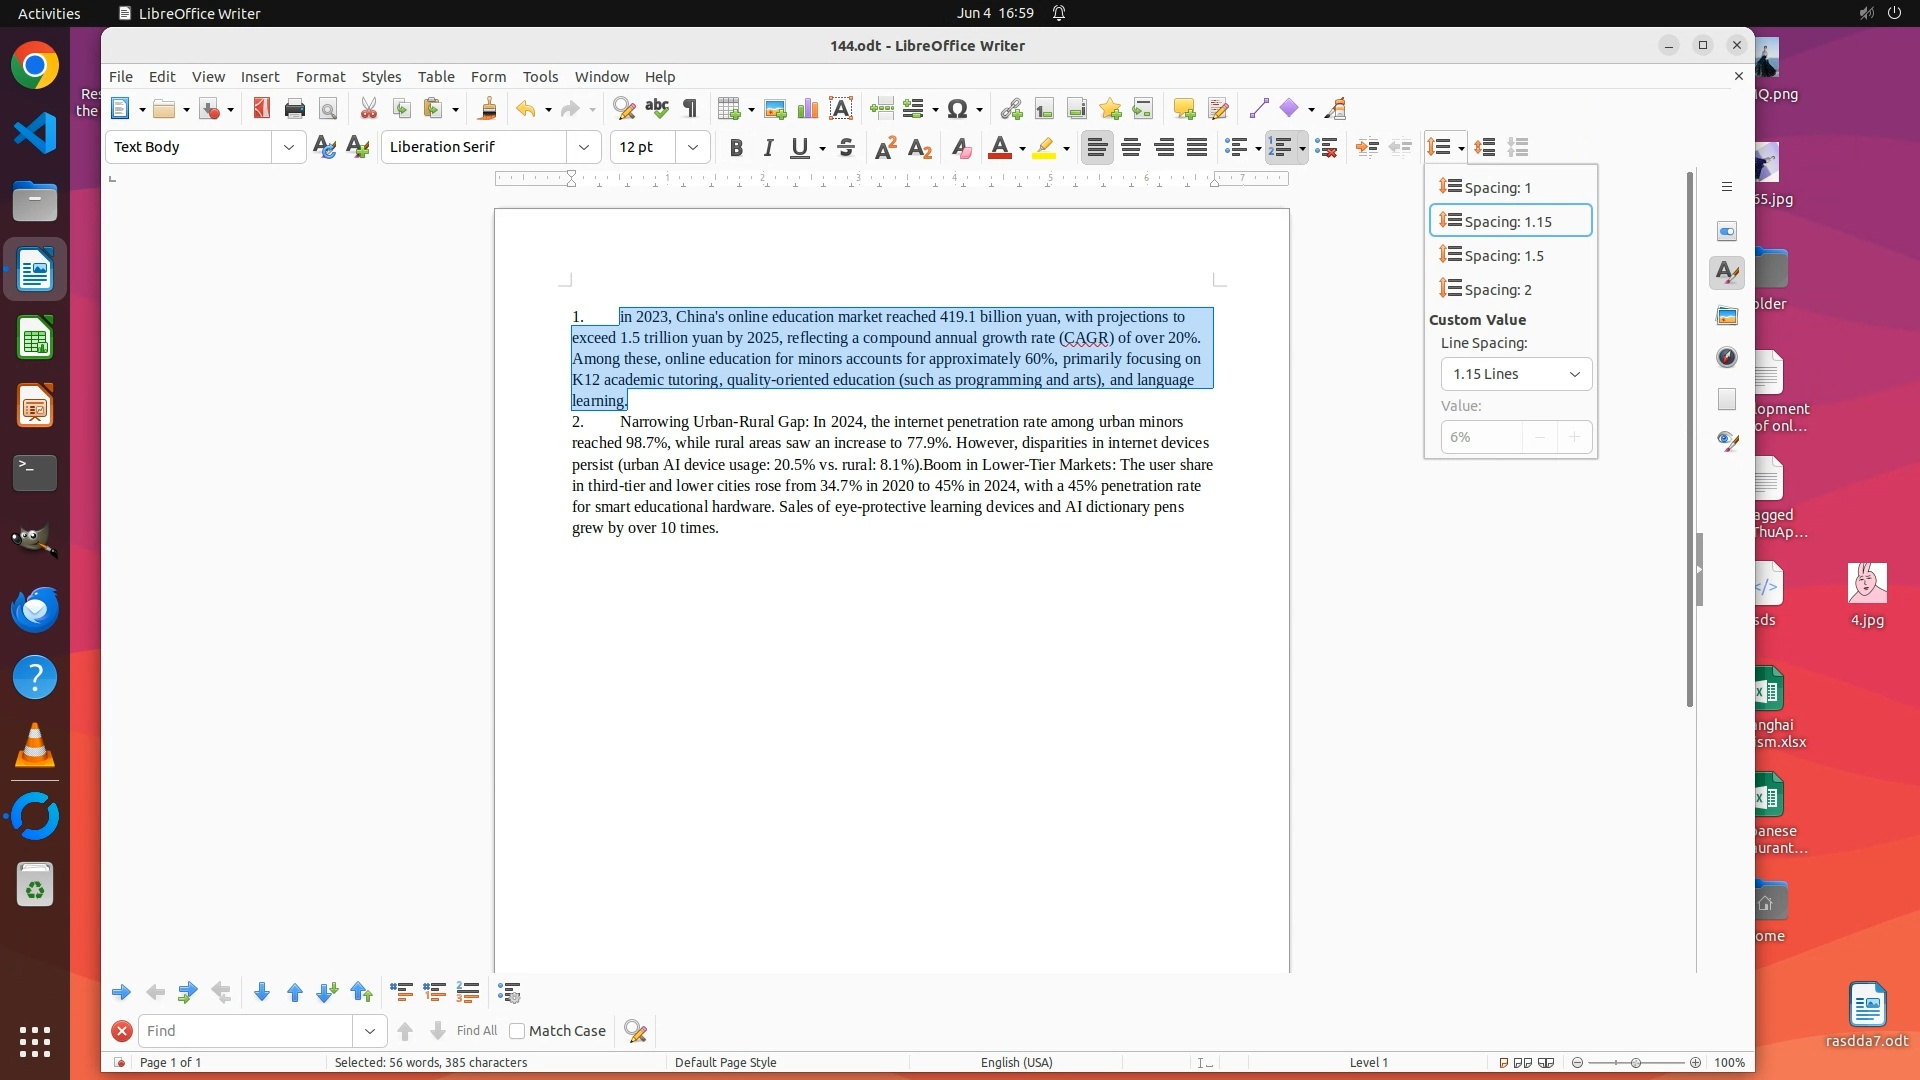The height and width of the screenshot is (1080, 1920).
Task: Toggle Bold formatting
Action: (x=736, y=148)
